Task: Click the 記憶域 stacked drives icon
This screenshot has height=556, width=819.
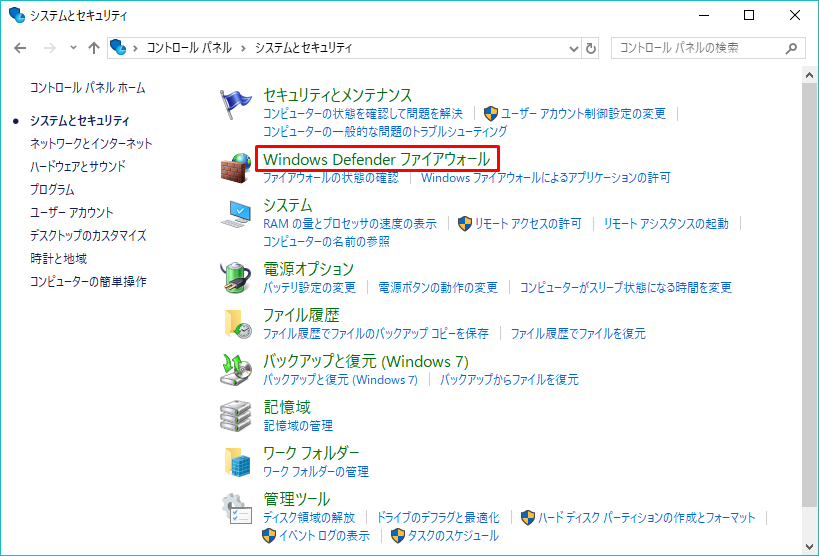Action: coord(236,415)
